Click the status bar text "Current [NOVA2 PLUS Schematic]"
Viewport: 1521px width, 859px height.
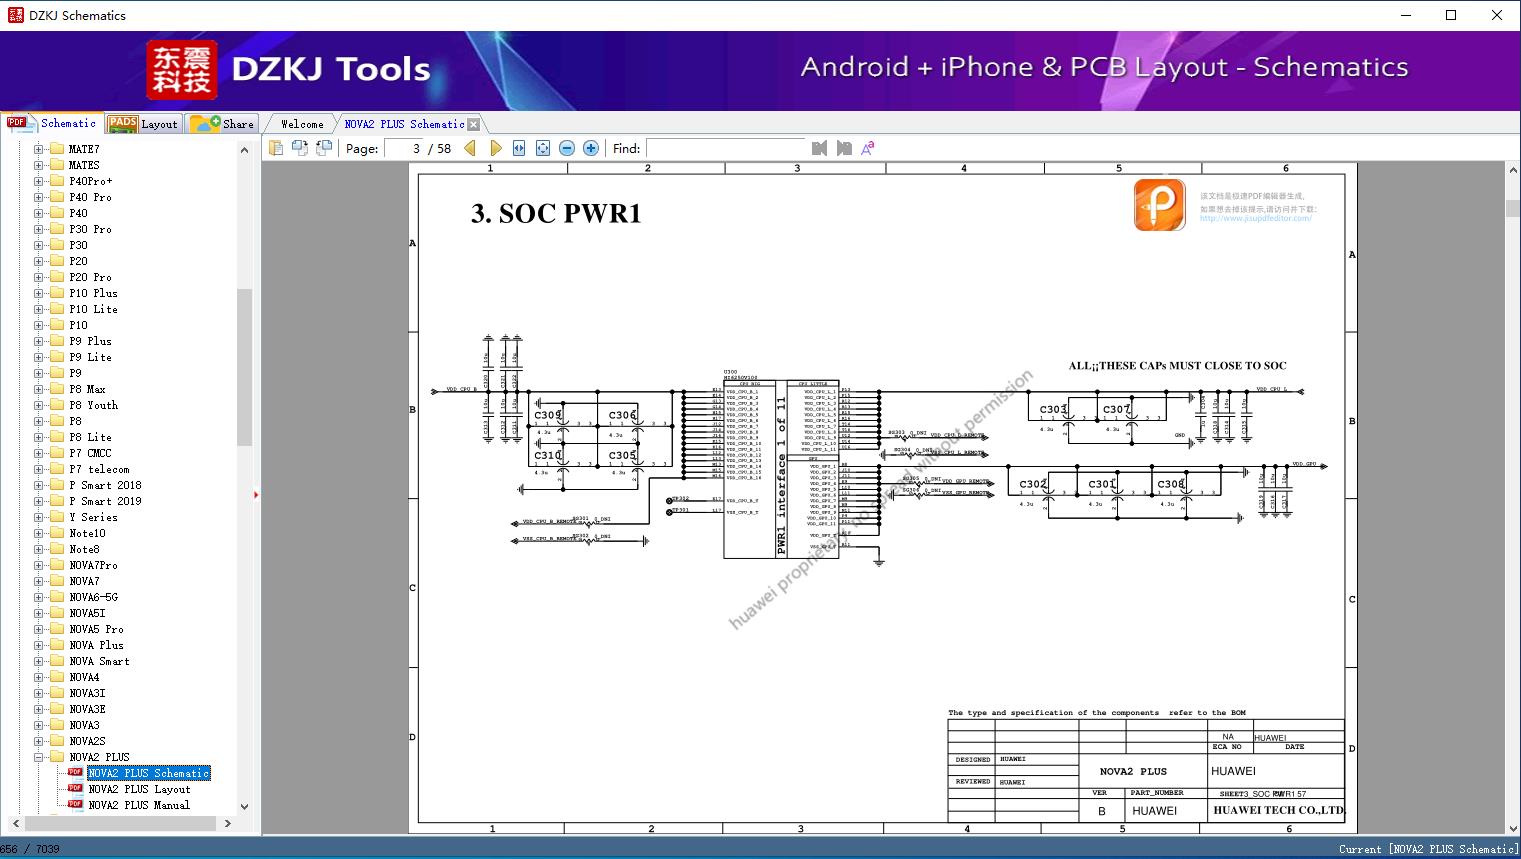pos(1428,849)
